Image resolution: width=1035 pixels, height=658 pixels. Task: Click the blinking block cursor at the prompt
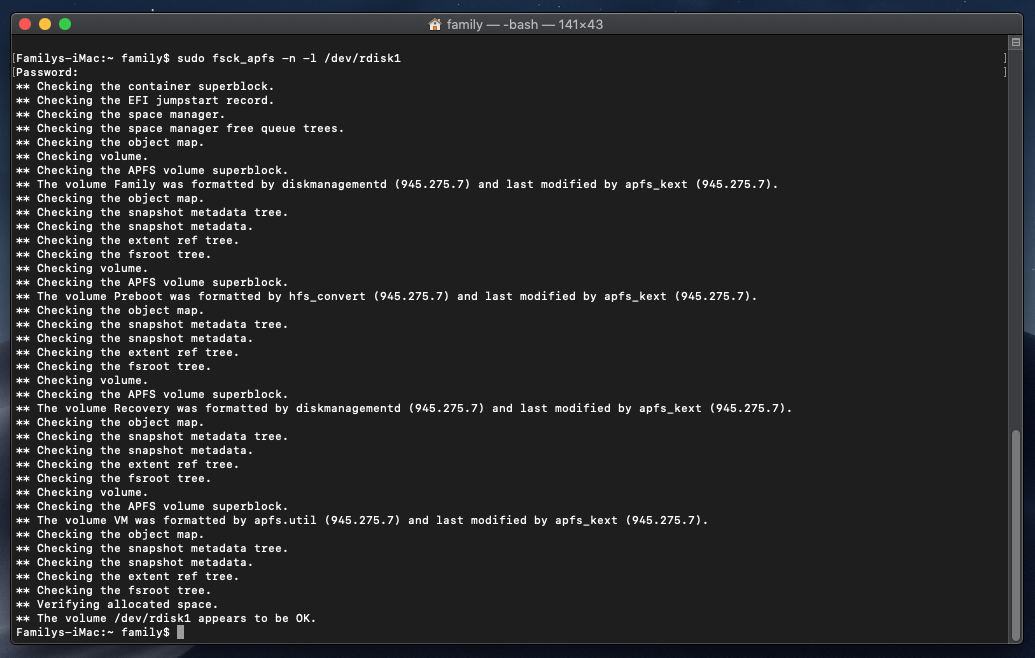(180, 632)
